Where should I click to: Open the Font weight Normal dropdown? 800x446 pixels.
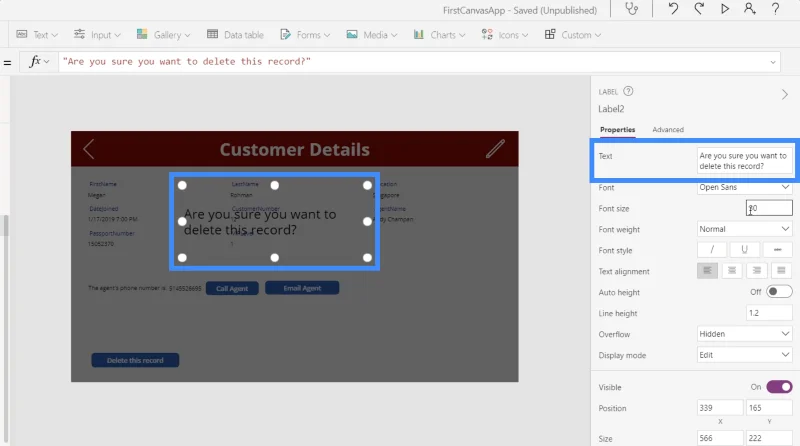coord(744,229)
